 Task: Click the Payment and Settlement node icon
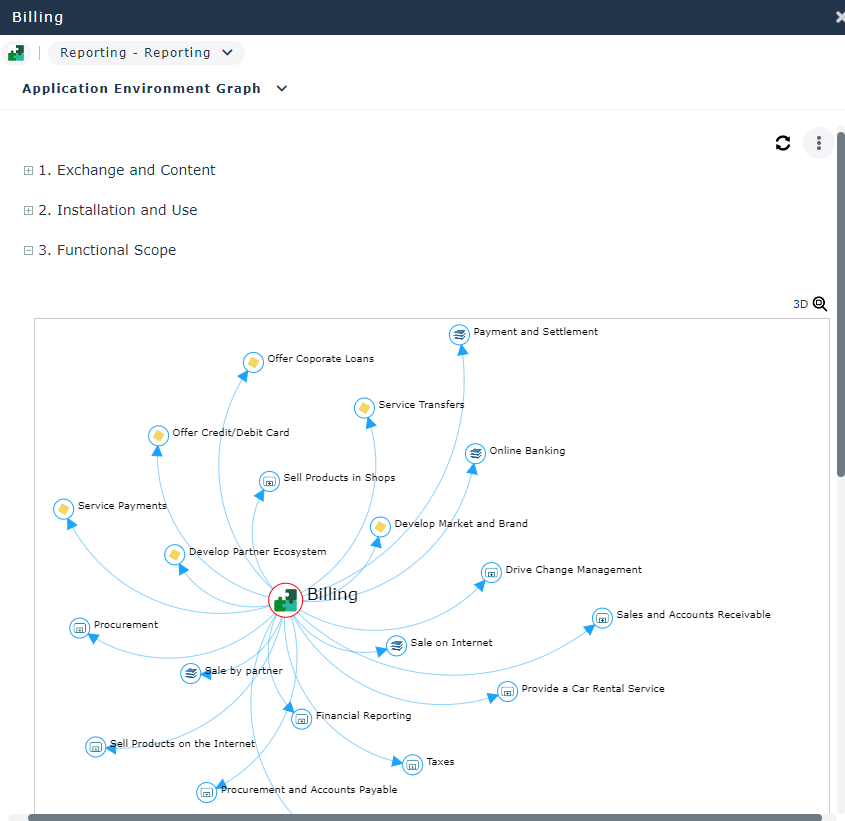click(459, 334)
